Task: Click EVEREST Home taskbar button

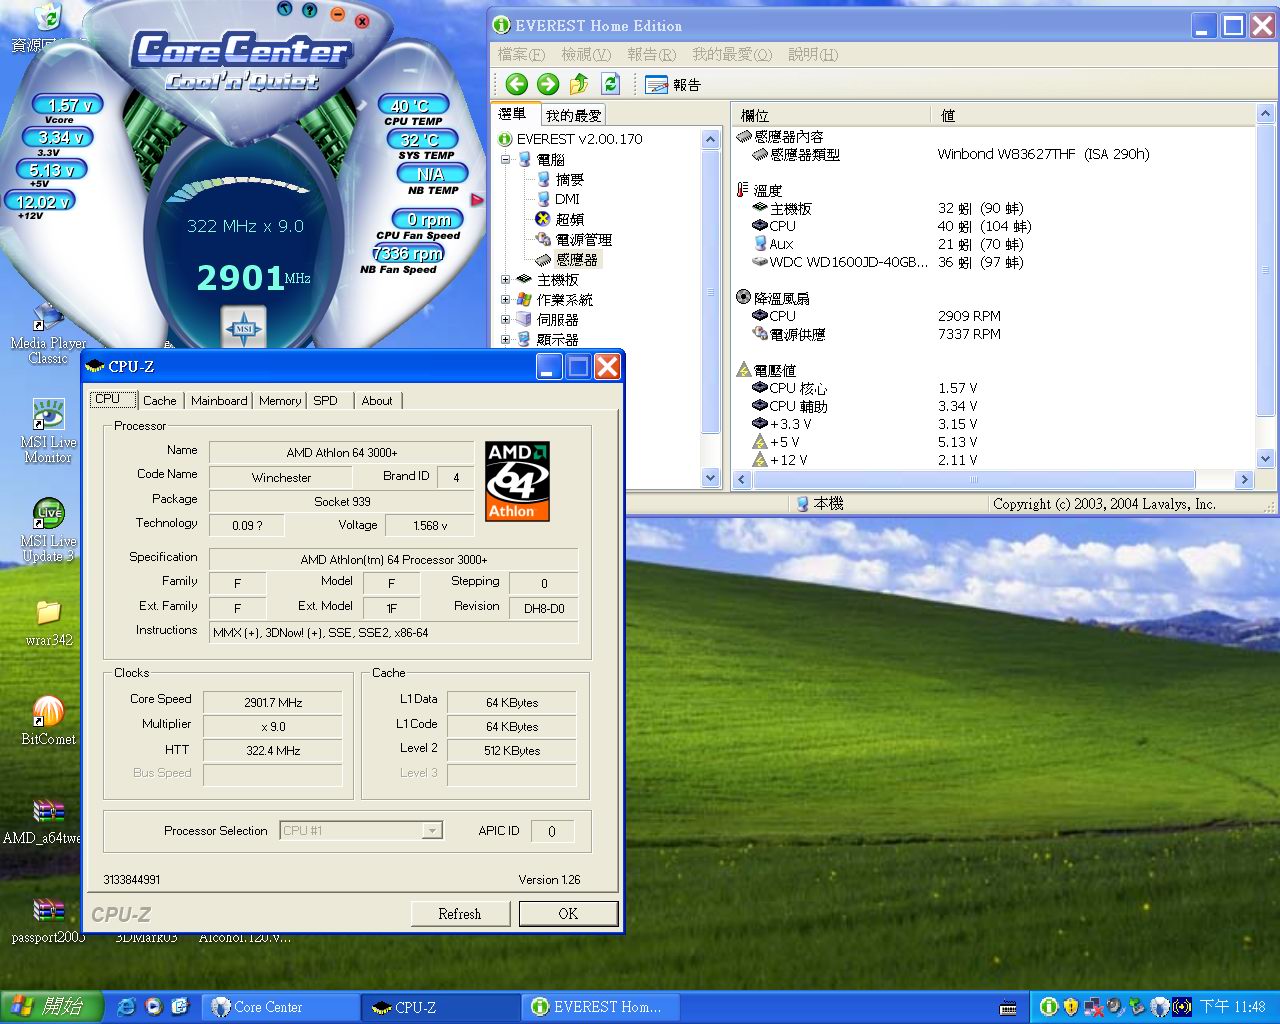Action: click(601, 1007)
